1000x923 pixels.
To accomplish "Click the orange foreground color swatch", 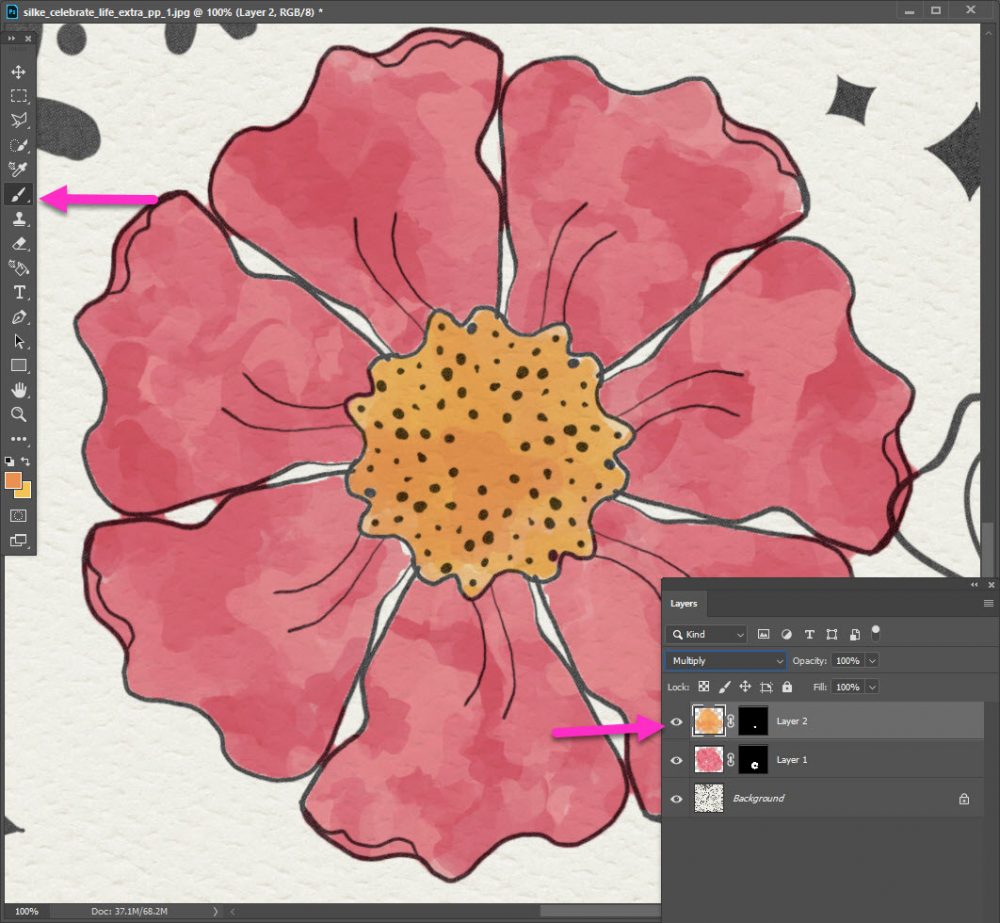I will [x=14, y=481].
